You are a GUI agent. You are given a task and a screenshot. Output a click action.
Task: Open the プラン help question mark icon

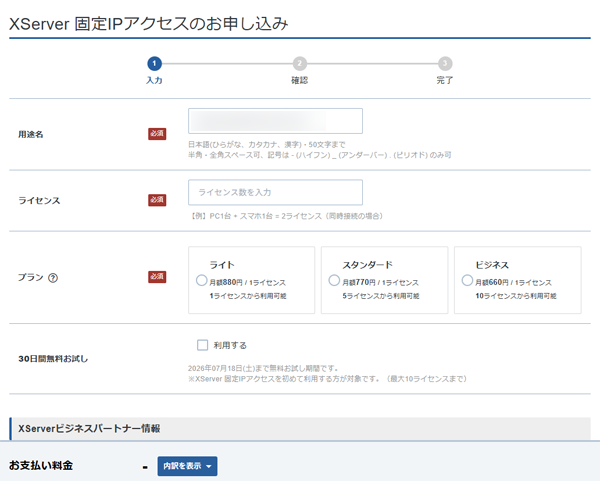coord(53,278)
